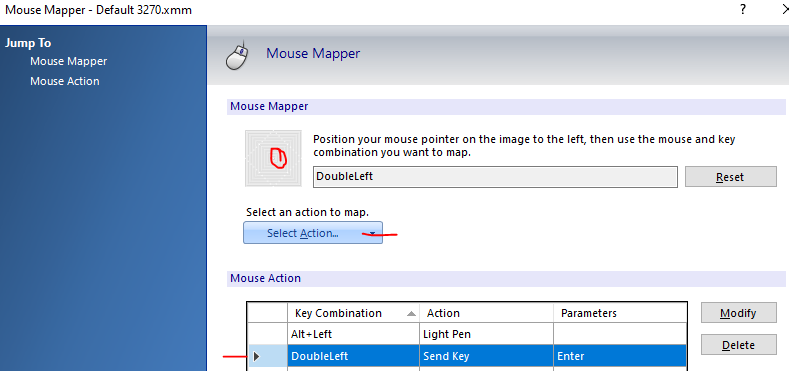This screenshot has height=371, width=789.
Task: Jump to Mouse Action section in sidebar
Action: (64, 81)
